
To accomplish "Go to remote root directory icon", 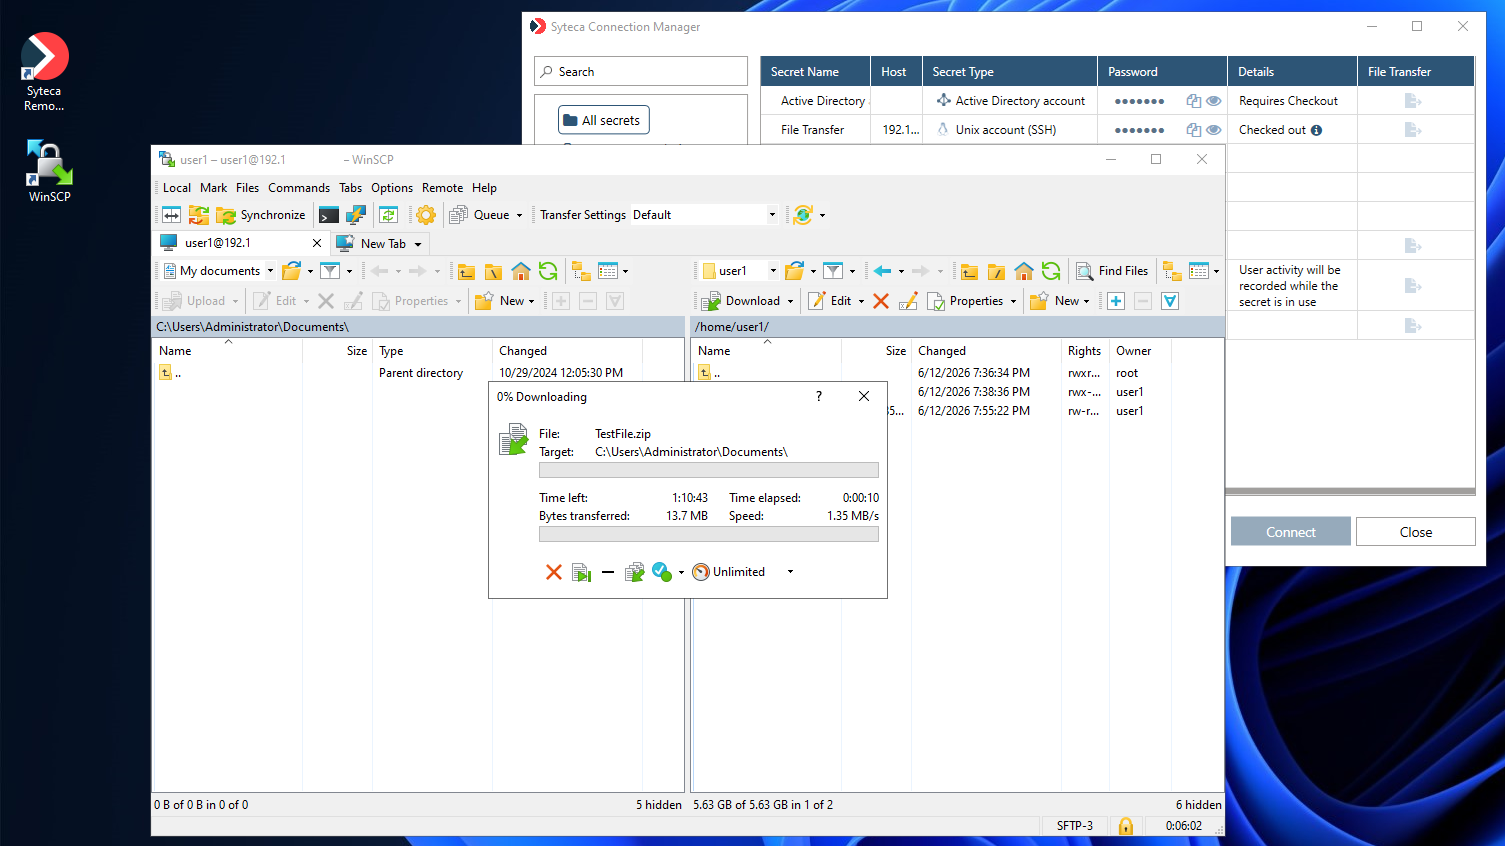I will (x=996, y=271).
